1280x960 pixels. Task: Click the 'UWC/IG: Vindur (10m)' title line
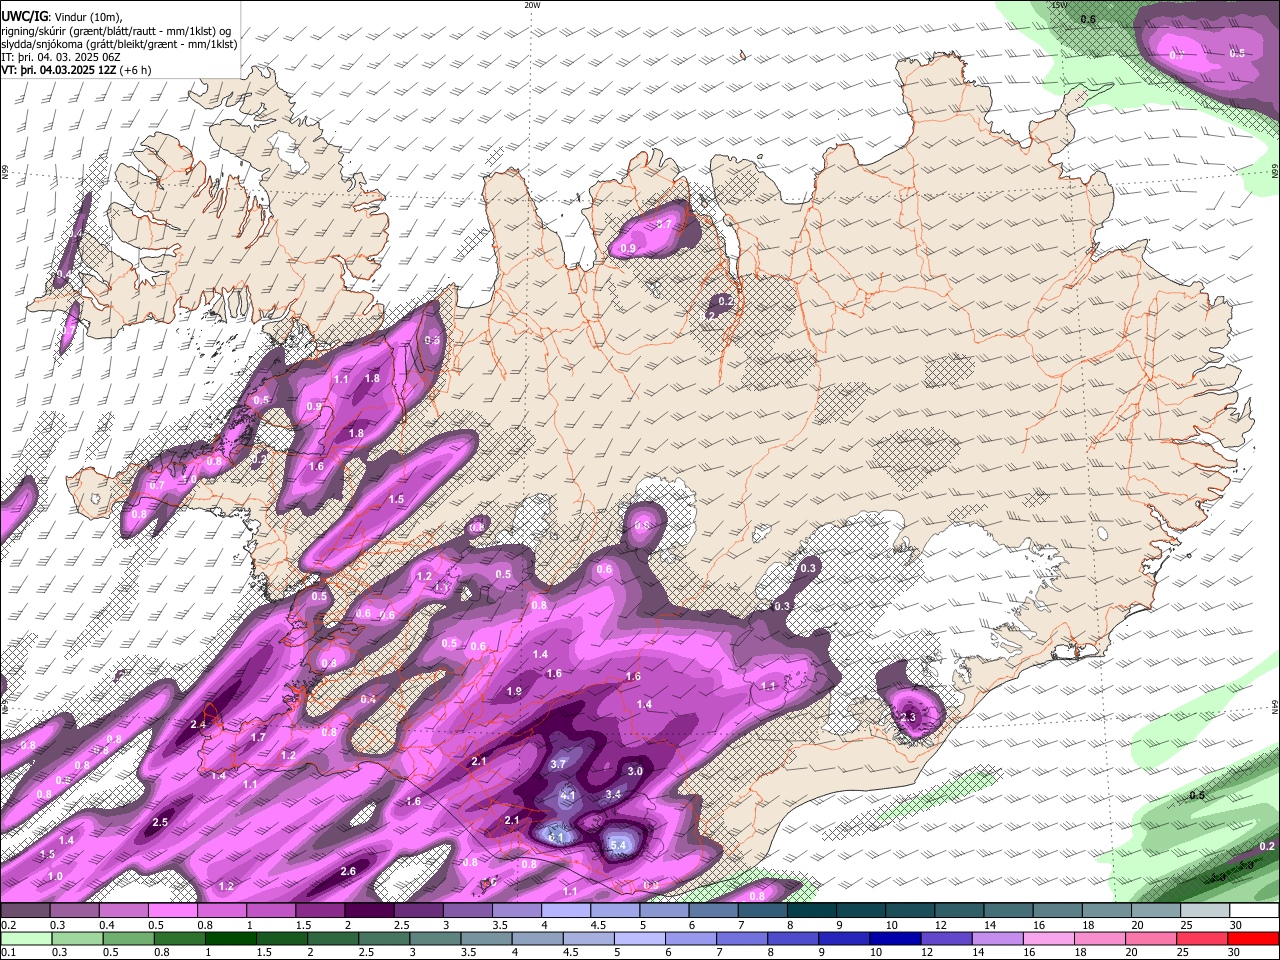61,15
